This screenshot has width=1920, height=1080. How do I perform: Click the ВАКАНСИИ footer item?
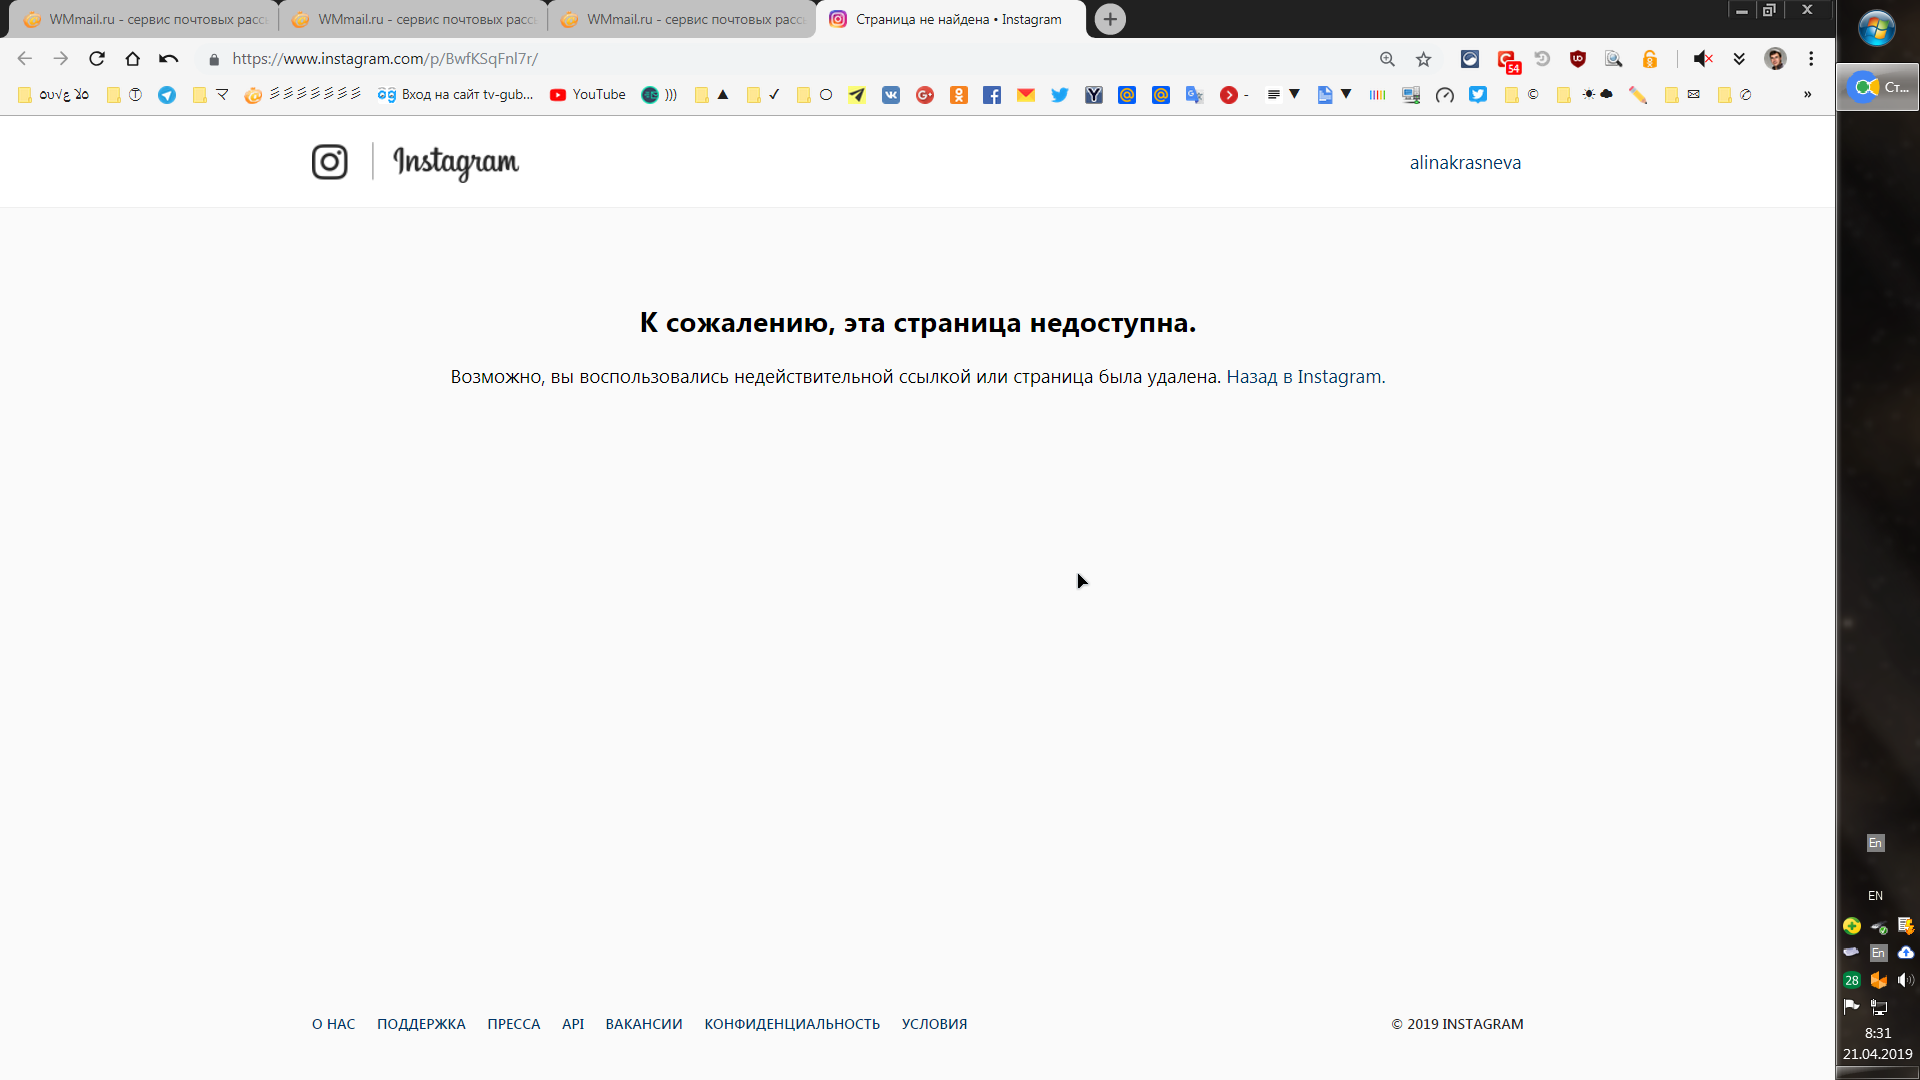(x=645, y=1023)
